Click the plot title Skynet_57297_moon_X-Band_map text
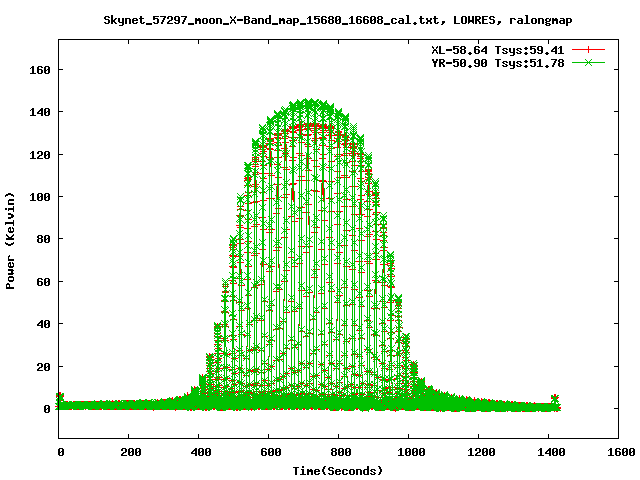This screenshot has height=480, width=640. pos(338,20)
